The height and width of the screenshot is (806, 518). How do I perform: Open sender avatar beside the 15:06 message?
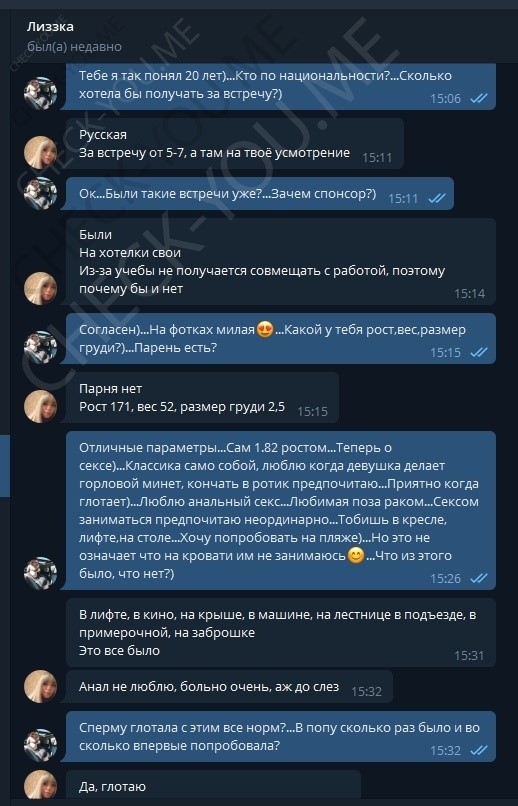[x=41, y=94]
